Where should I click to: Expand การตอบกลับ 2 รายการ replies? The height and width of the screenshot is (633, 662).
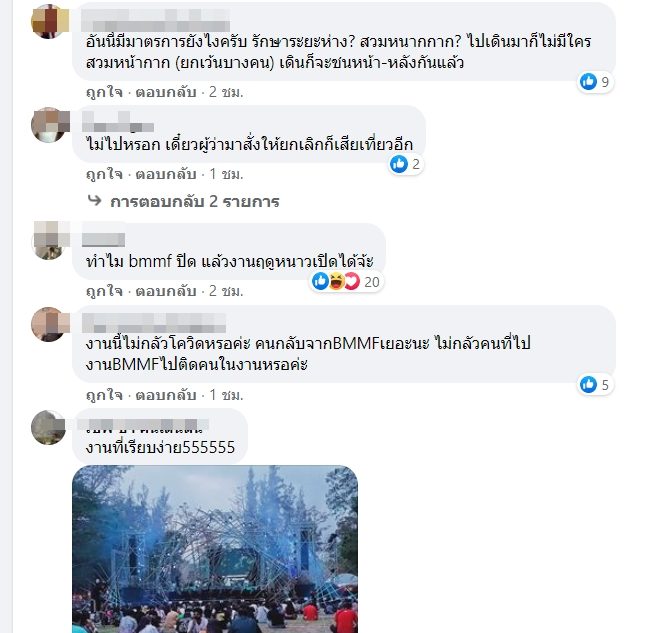coord(195,201)
